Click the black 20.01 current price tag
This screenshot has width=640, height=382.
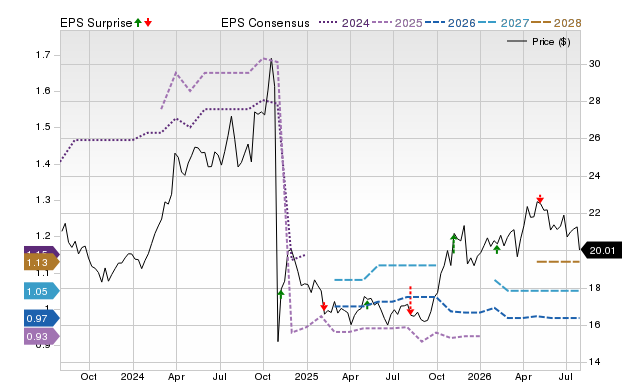click(601, 250)
